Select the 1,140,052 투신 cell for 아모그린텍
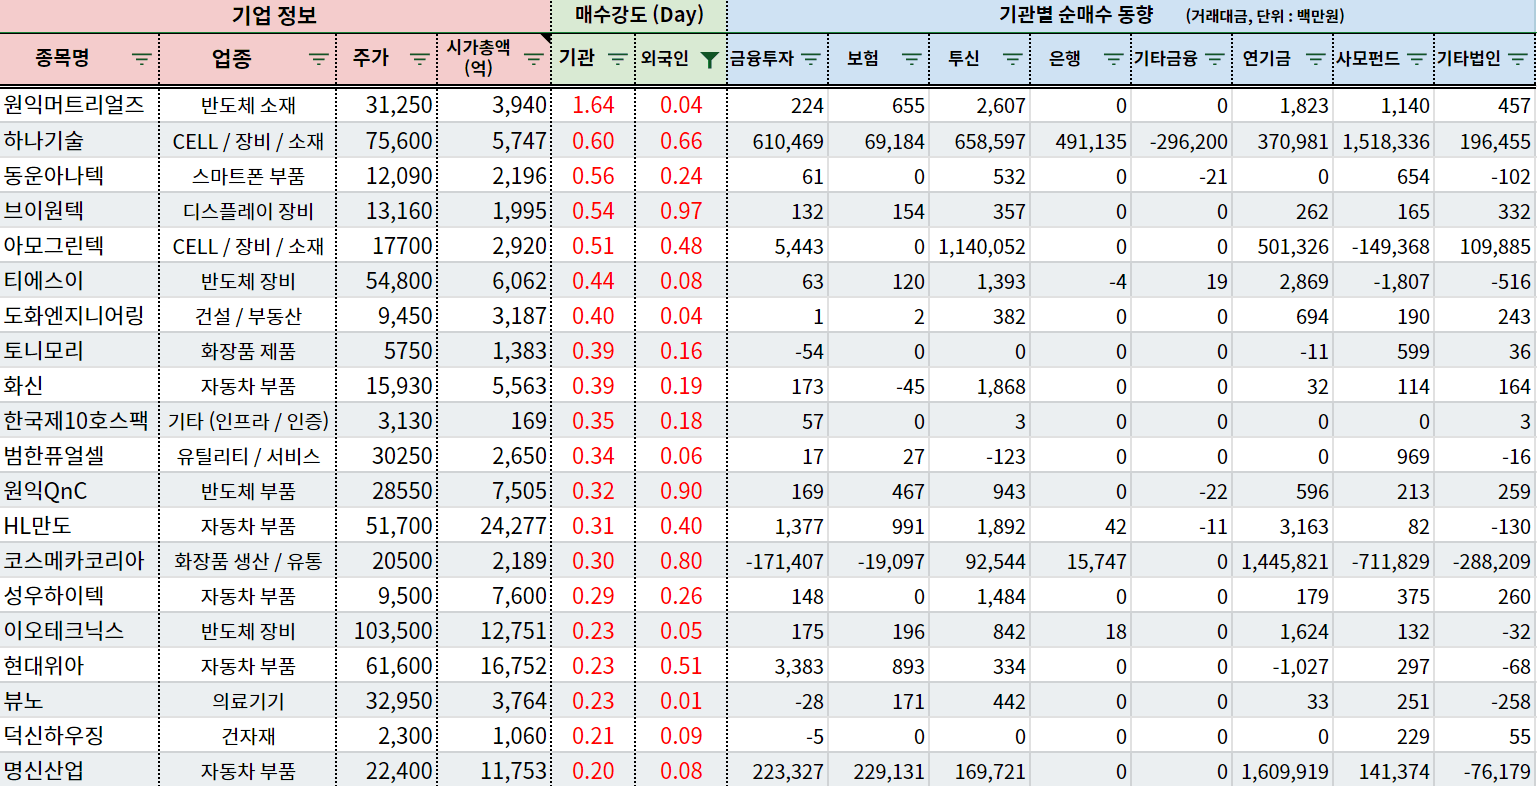The image size is (1537, 786). [980, 246]
